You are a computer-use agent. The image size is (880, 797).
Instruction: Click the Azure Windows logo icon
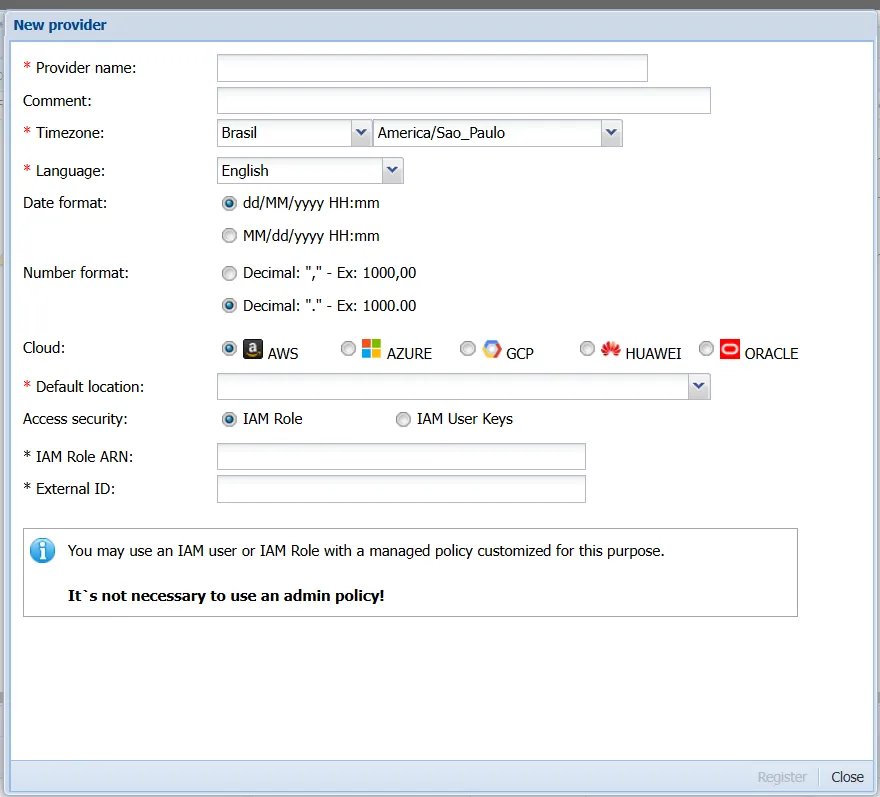tap(371, 349)
